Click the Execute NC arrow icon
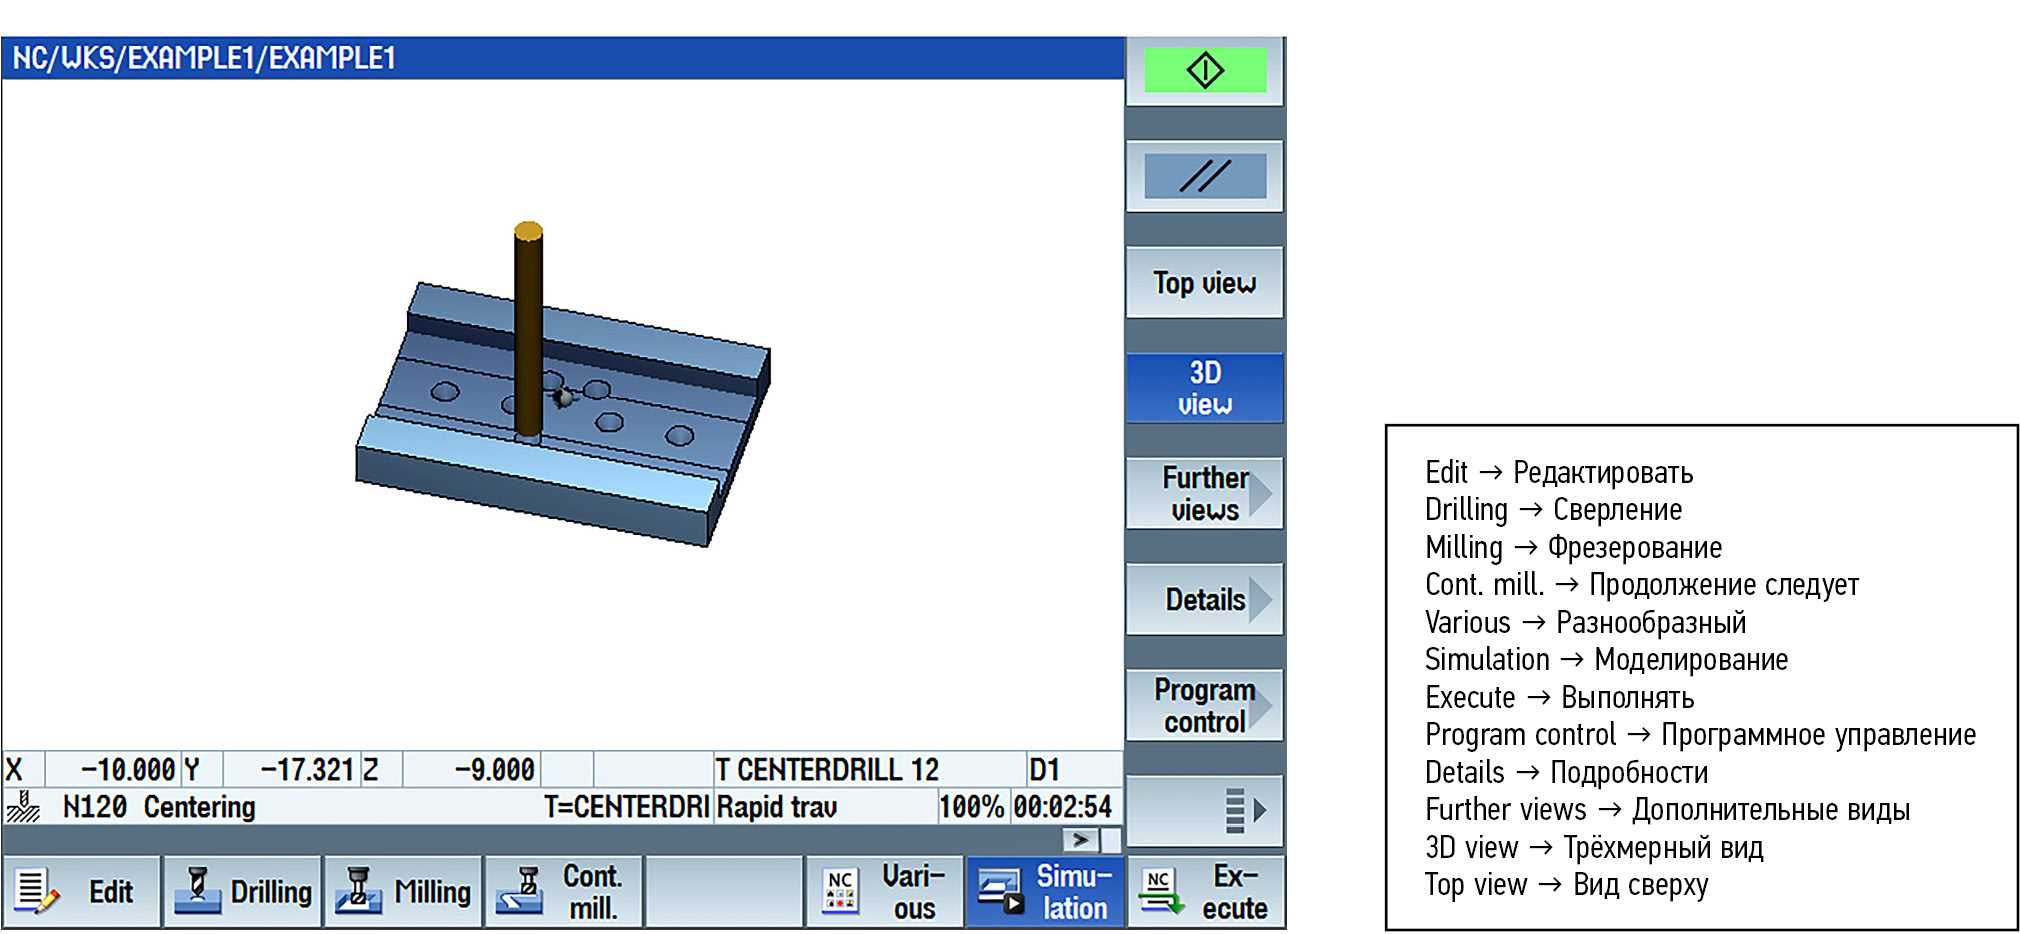This screenshot has height=934, width=2020. (1161, 891)
